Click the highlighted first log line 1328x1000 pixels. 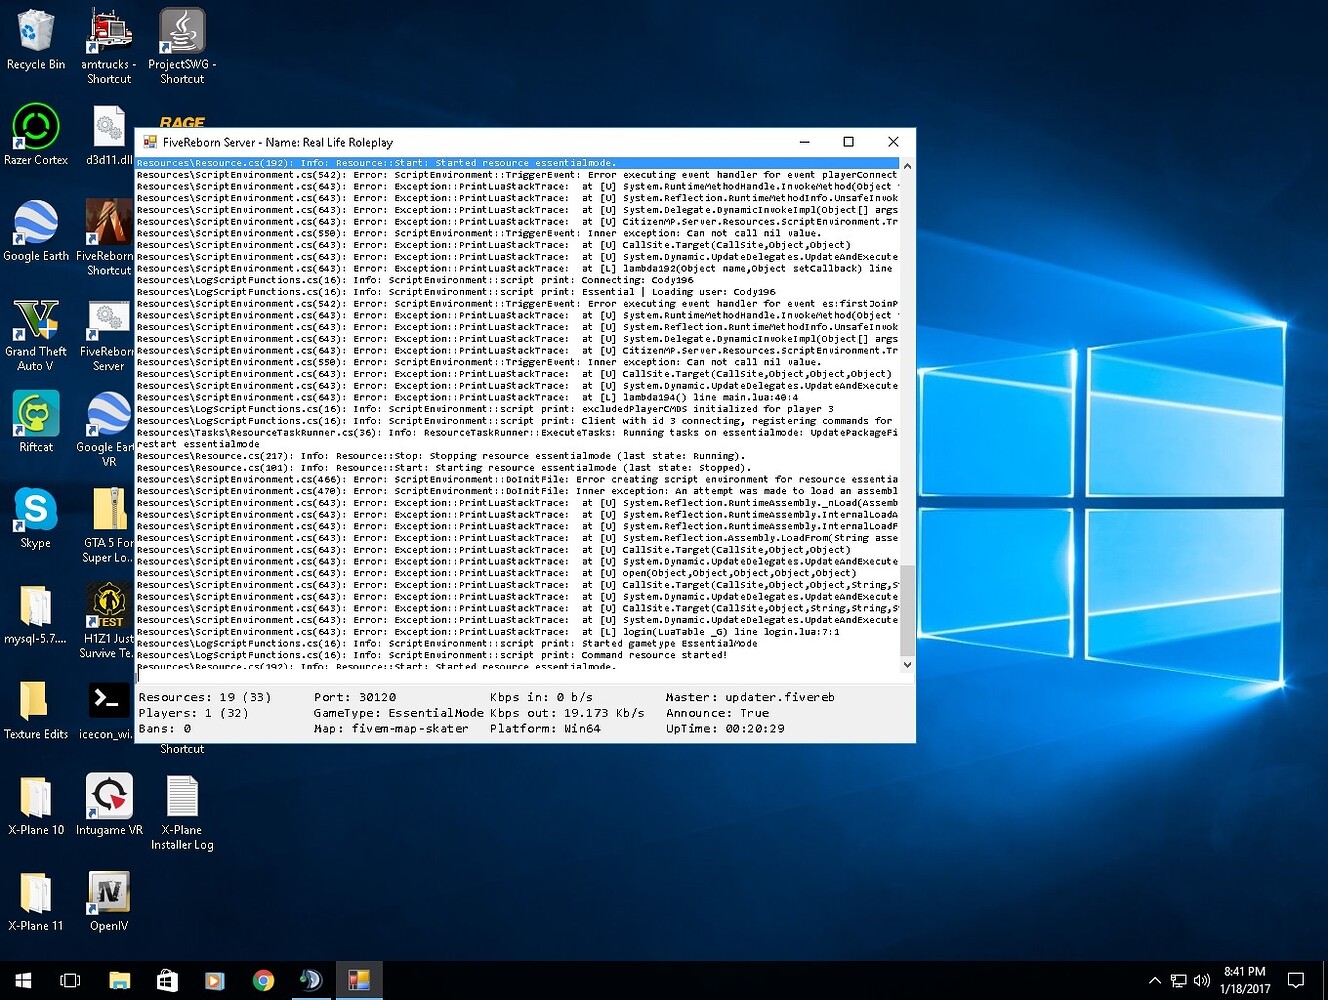click(517, 163)
